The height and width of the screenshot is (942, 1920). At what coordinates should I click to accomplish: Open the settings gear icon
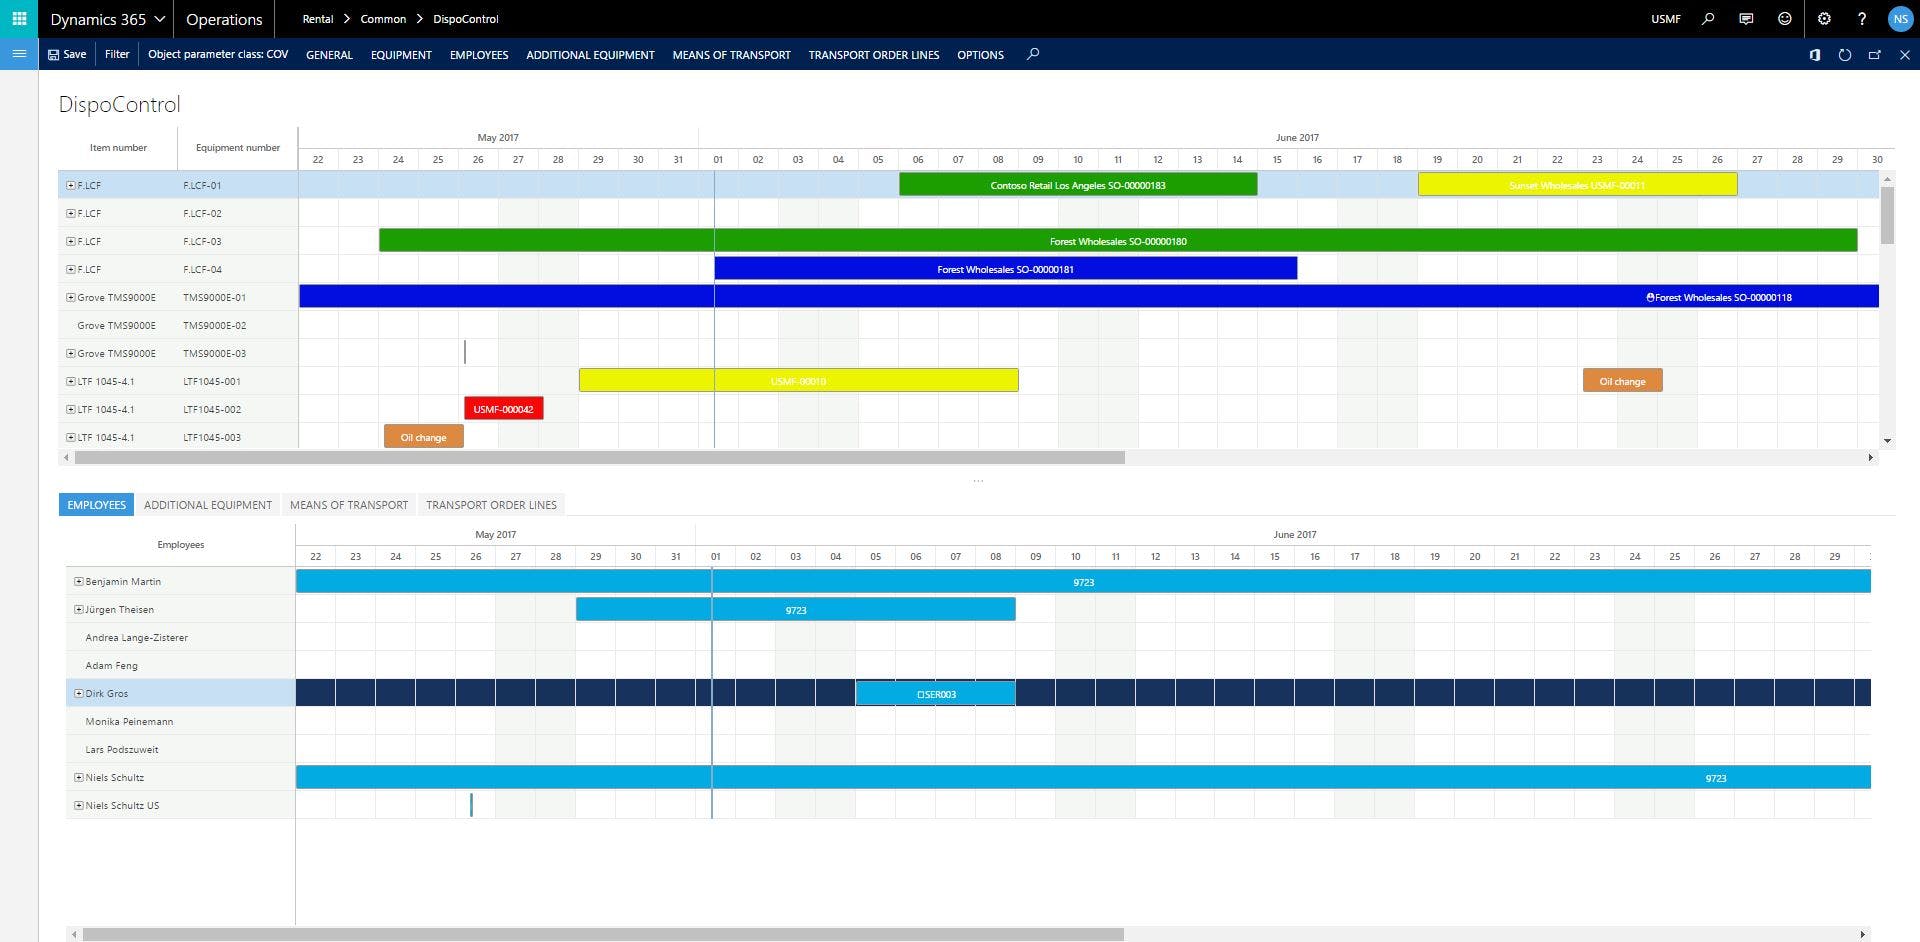point(1824,19)
